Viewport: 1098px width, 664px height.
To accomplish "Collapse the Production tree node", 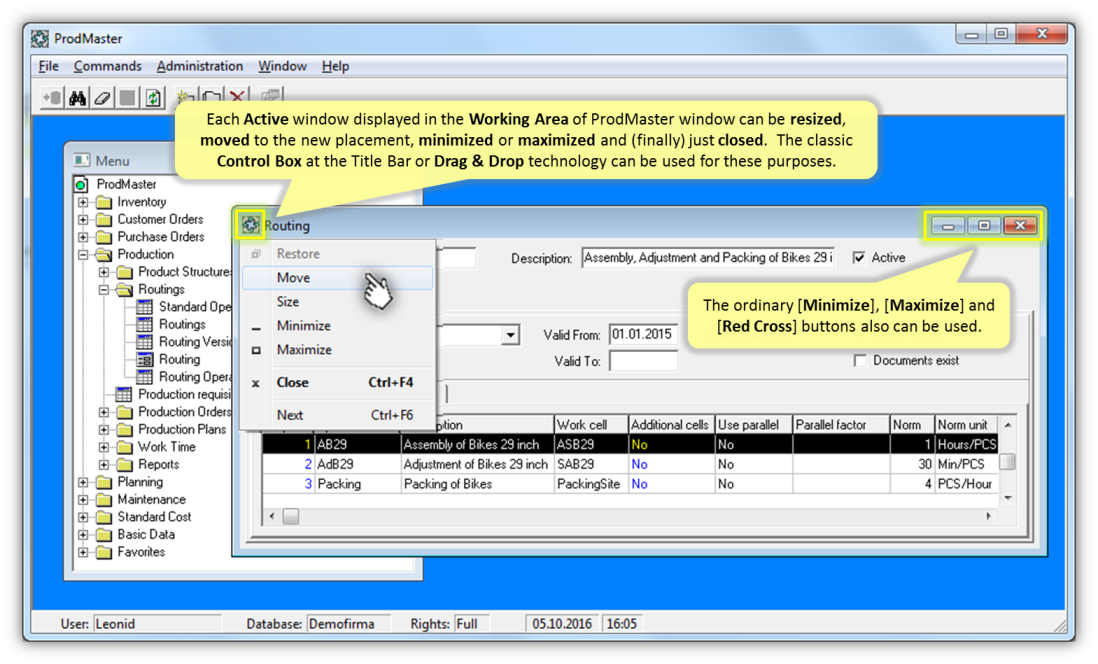I will pos(83,254).
